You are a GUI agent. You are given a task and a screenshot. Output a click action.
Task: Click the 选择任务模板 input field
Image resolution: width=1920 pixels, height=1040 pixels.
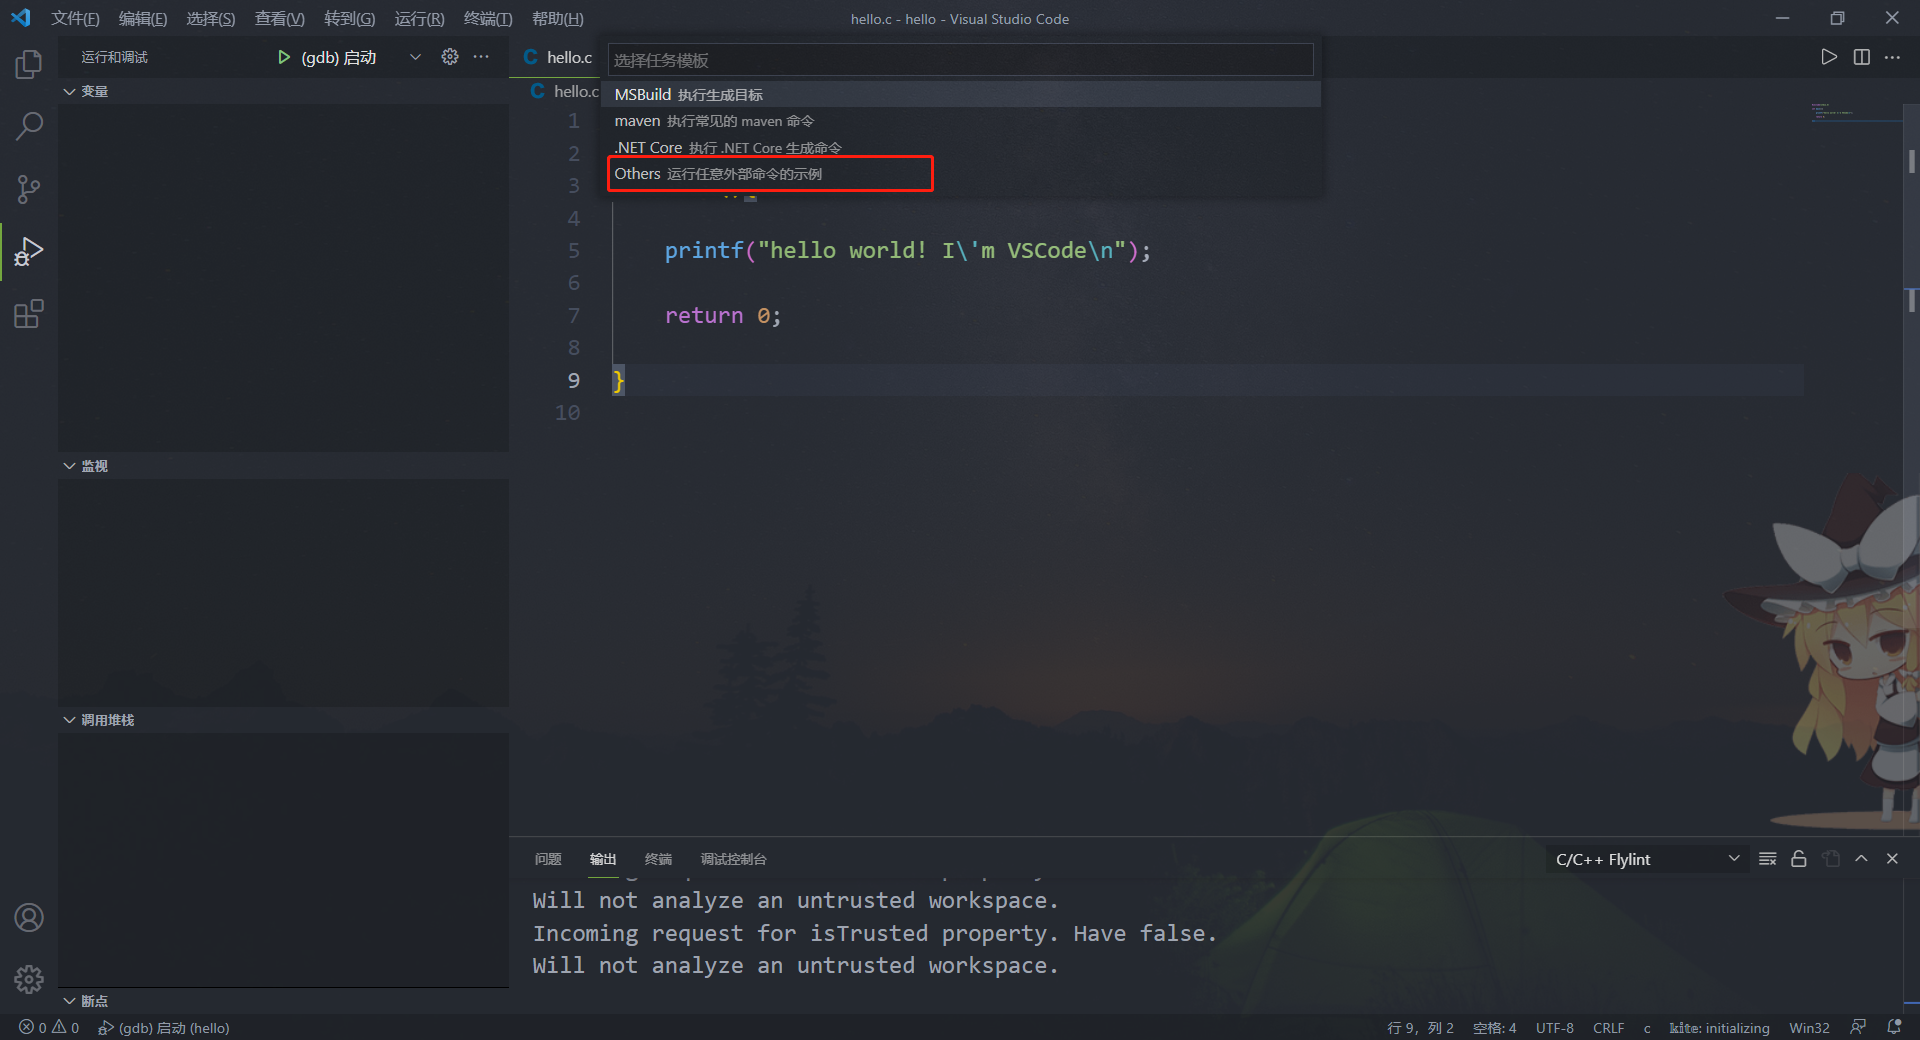[x=959, y=60]
